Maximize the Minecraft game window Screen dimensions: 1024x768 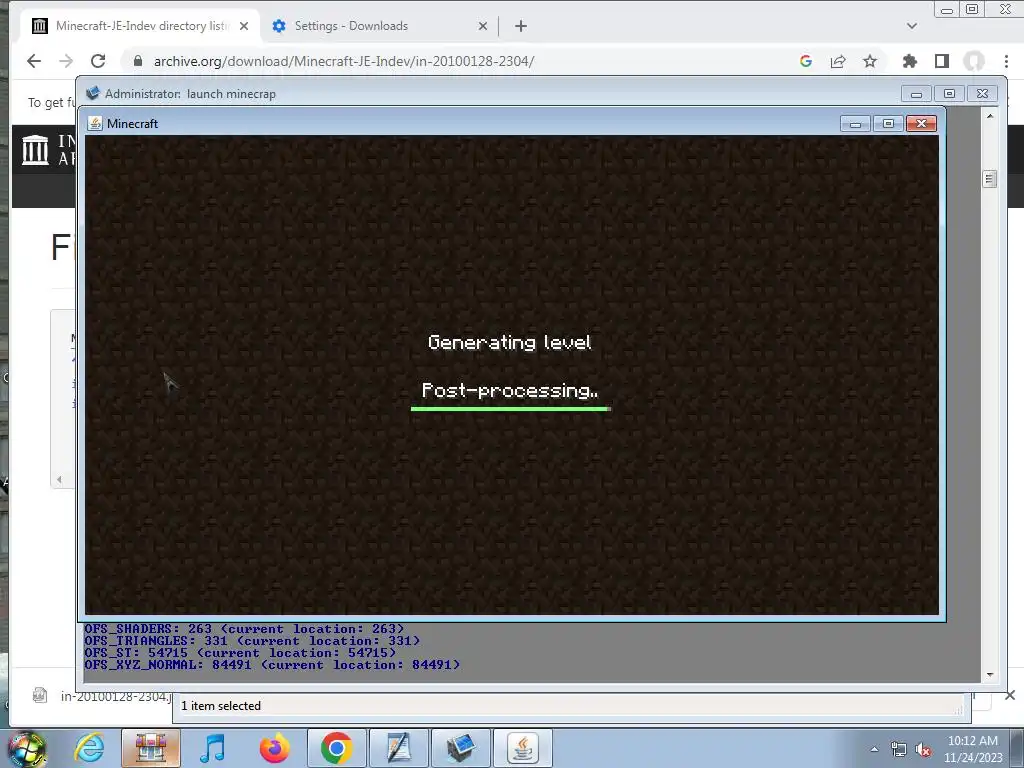tap(888, 123)
